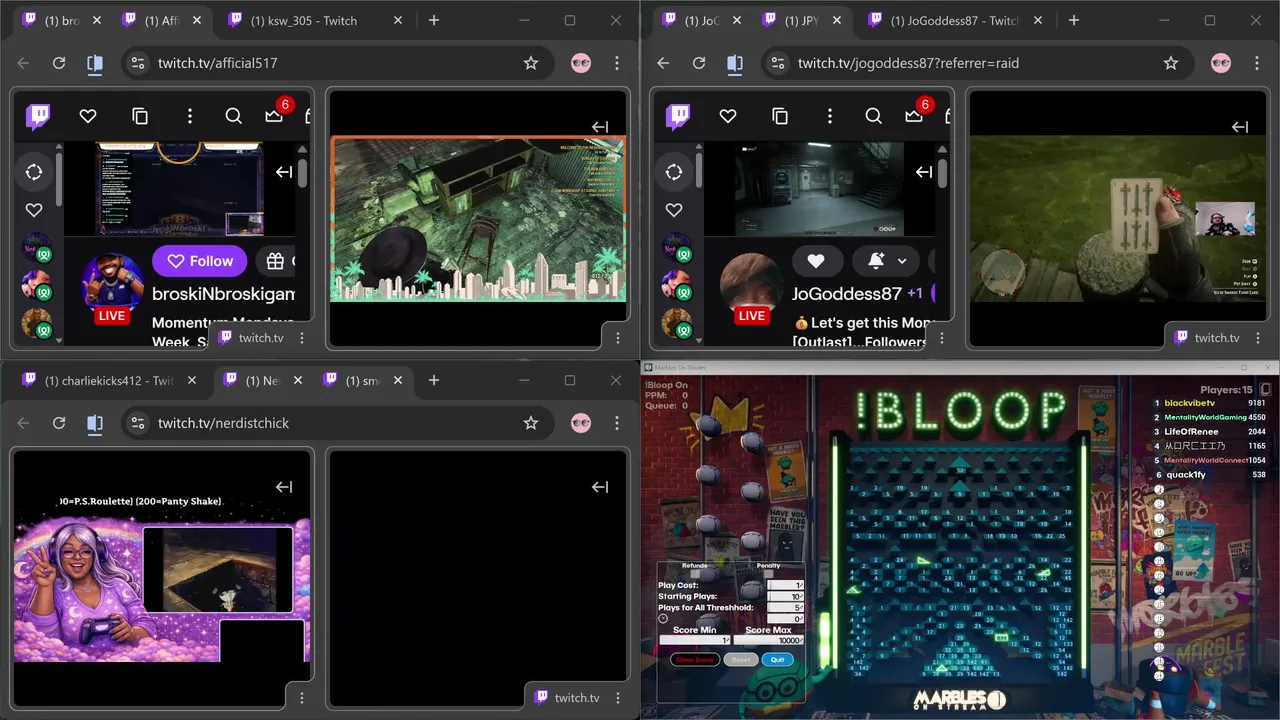Toggle Penalty checkbox in Marbles panel
Screen dimensions: 1280x720
(x=768, y=573)
